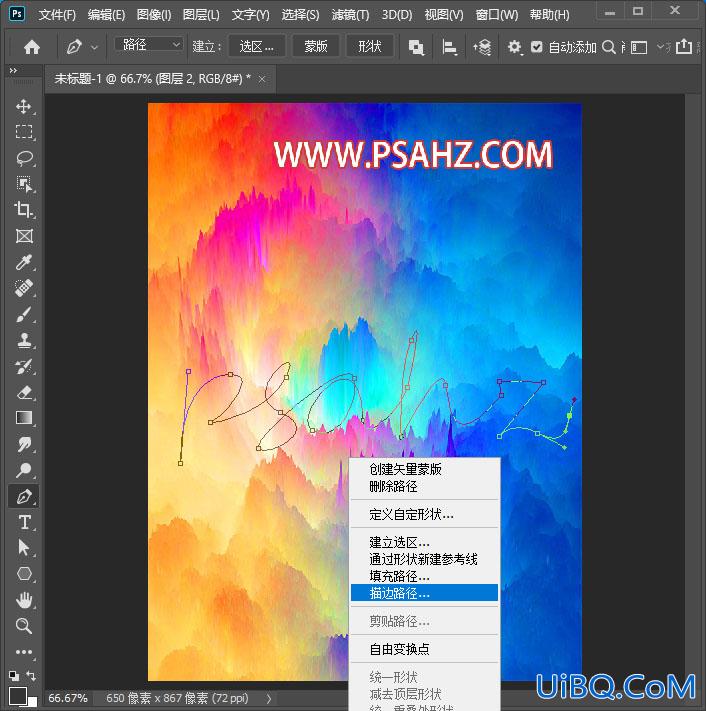
Task: Select the Lasso tool
Action: [x=24, y=158]
